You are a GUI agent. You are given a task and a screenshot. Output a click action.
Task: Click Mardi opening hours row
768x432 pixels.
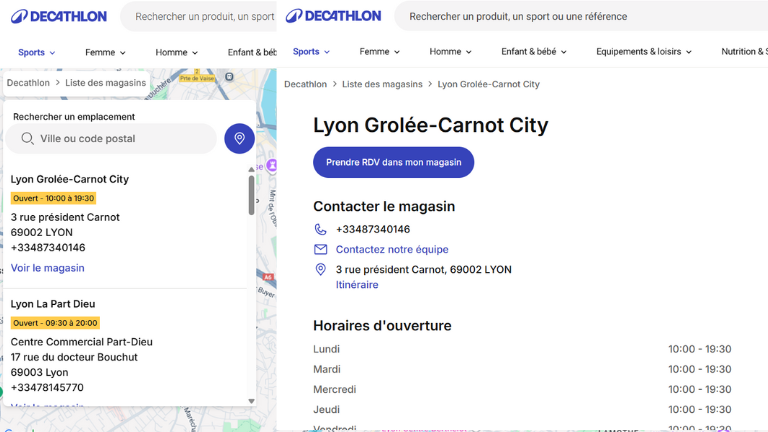522,369
